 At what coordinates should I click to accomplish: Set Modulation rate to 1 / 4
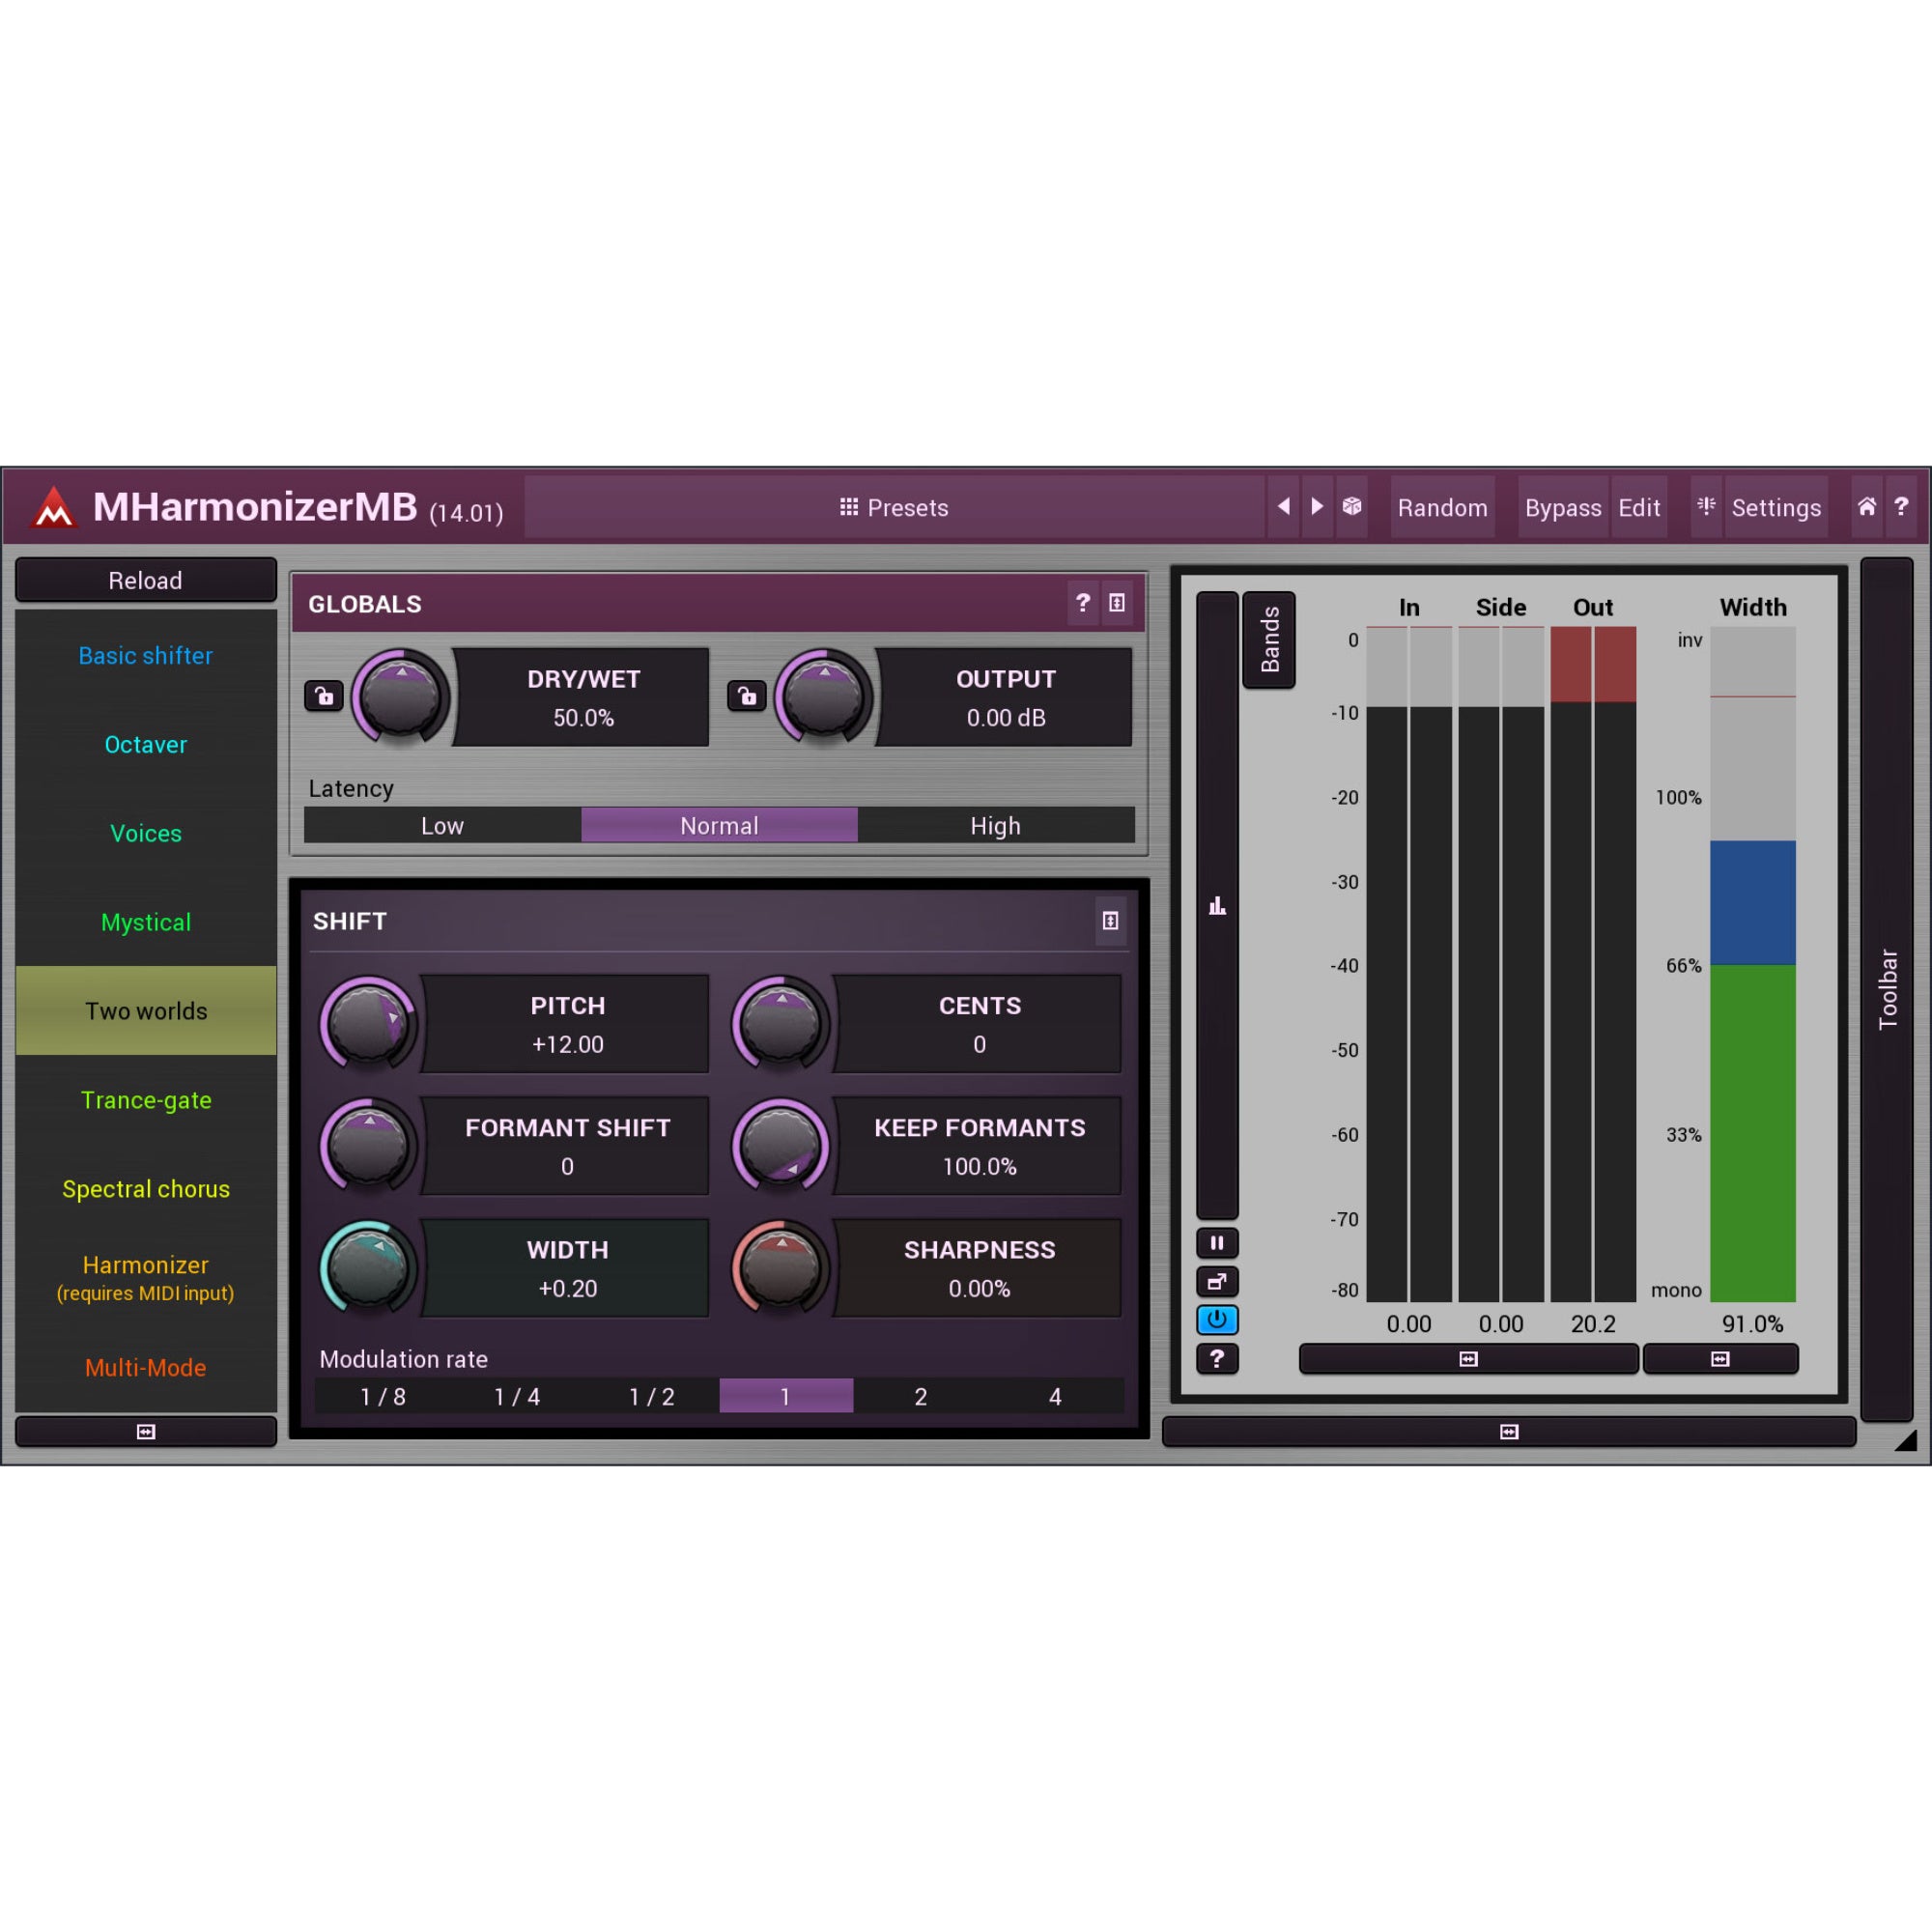(517, 1397)
